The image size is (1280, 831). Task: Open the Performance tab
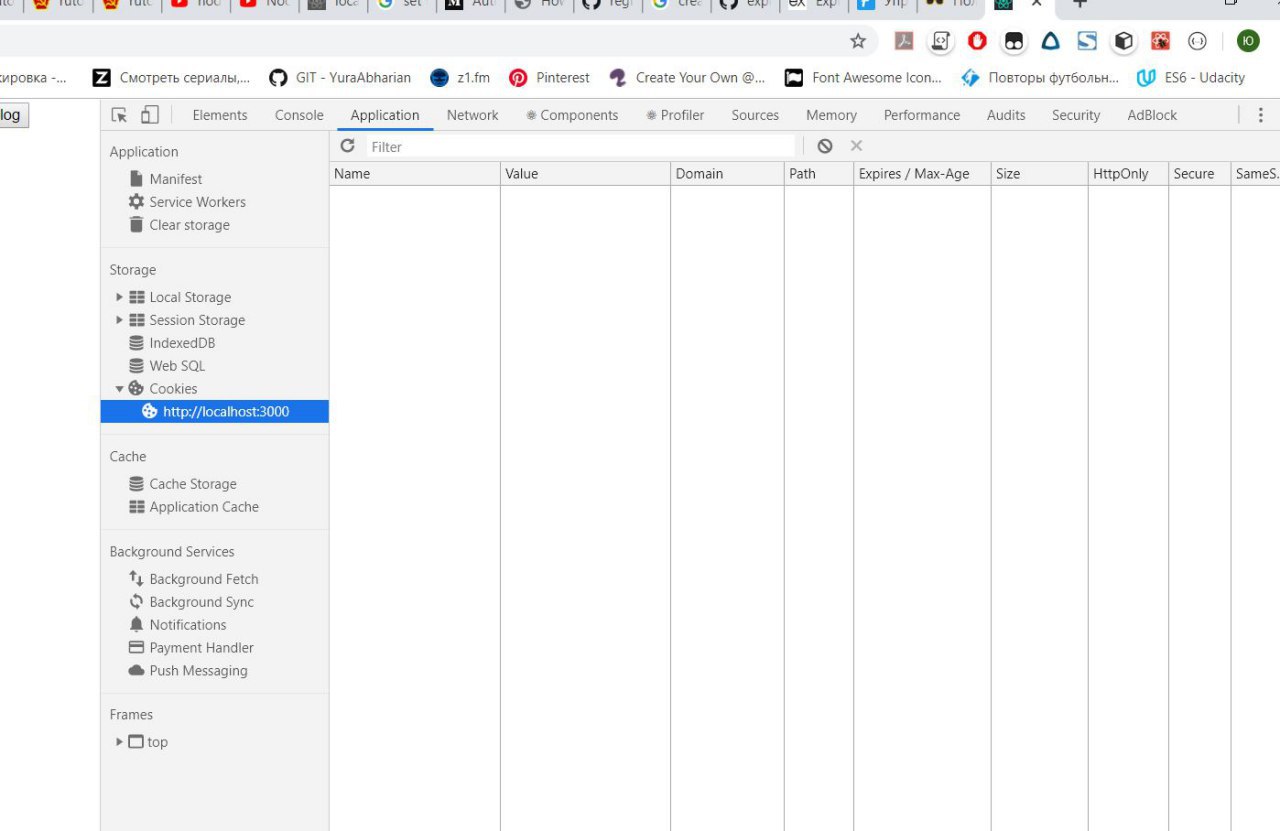pyautogui.click(x=922, y=115)
